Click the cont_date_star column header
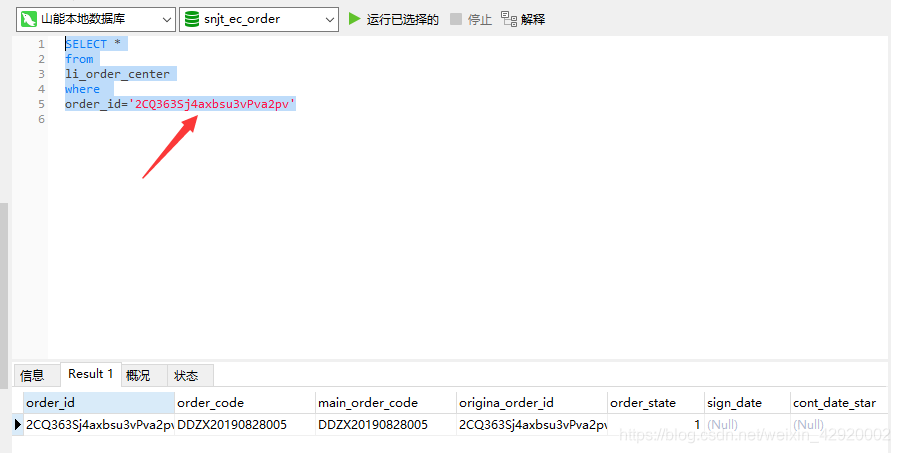Screen dimensions: 900x453 point(839,402)
